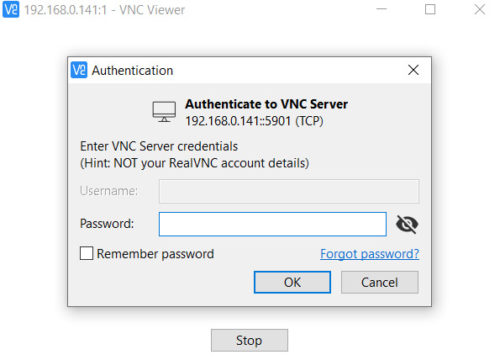Enable the Remember password checkbox
500x360 pixels.
click(x=86, y=253)
